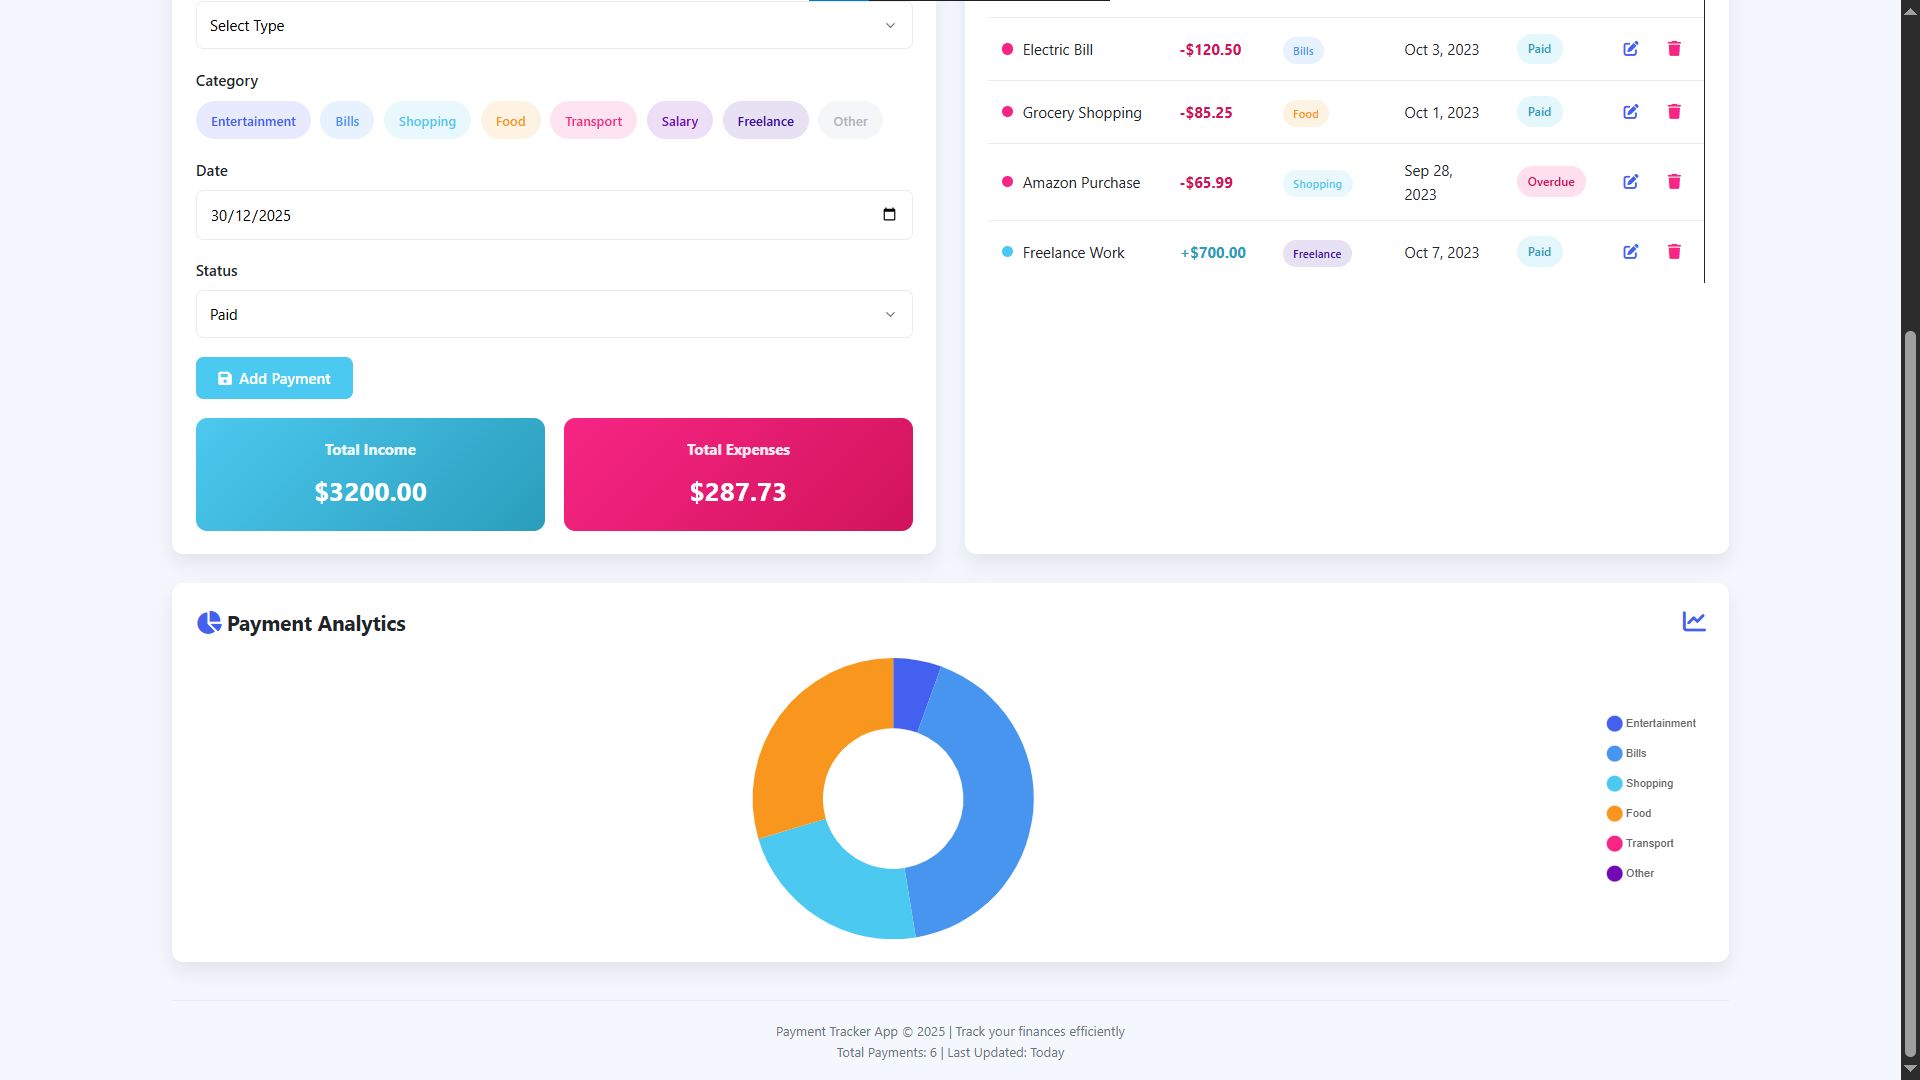
Task: Click the Overdue status badge
Action: tap(1550, 182)
